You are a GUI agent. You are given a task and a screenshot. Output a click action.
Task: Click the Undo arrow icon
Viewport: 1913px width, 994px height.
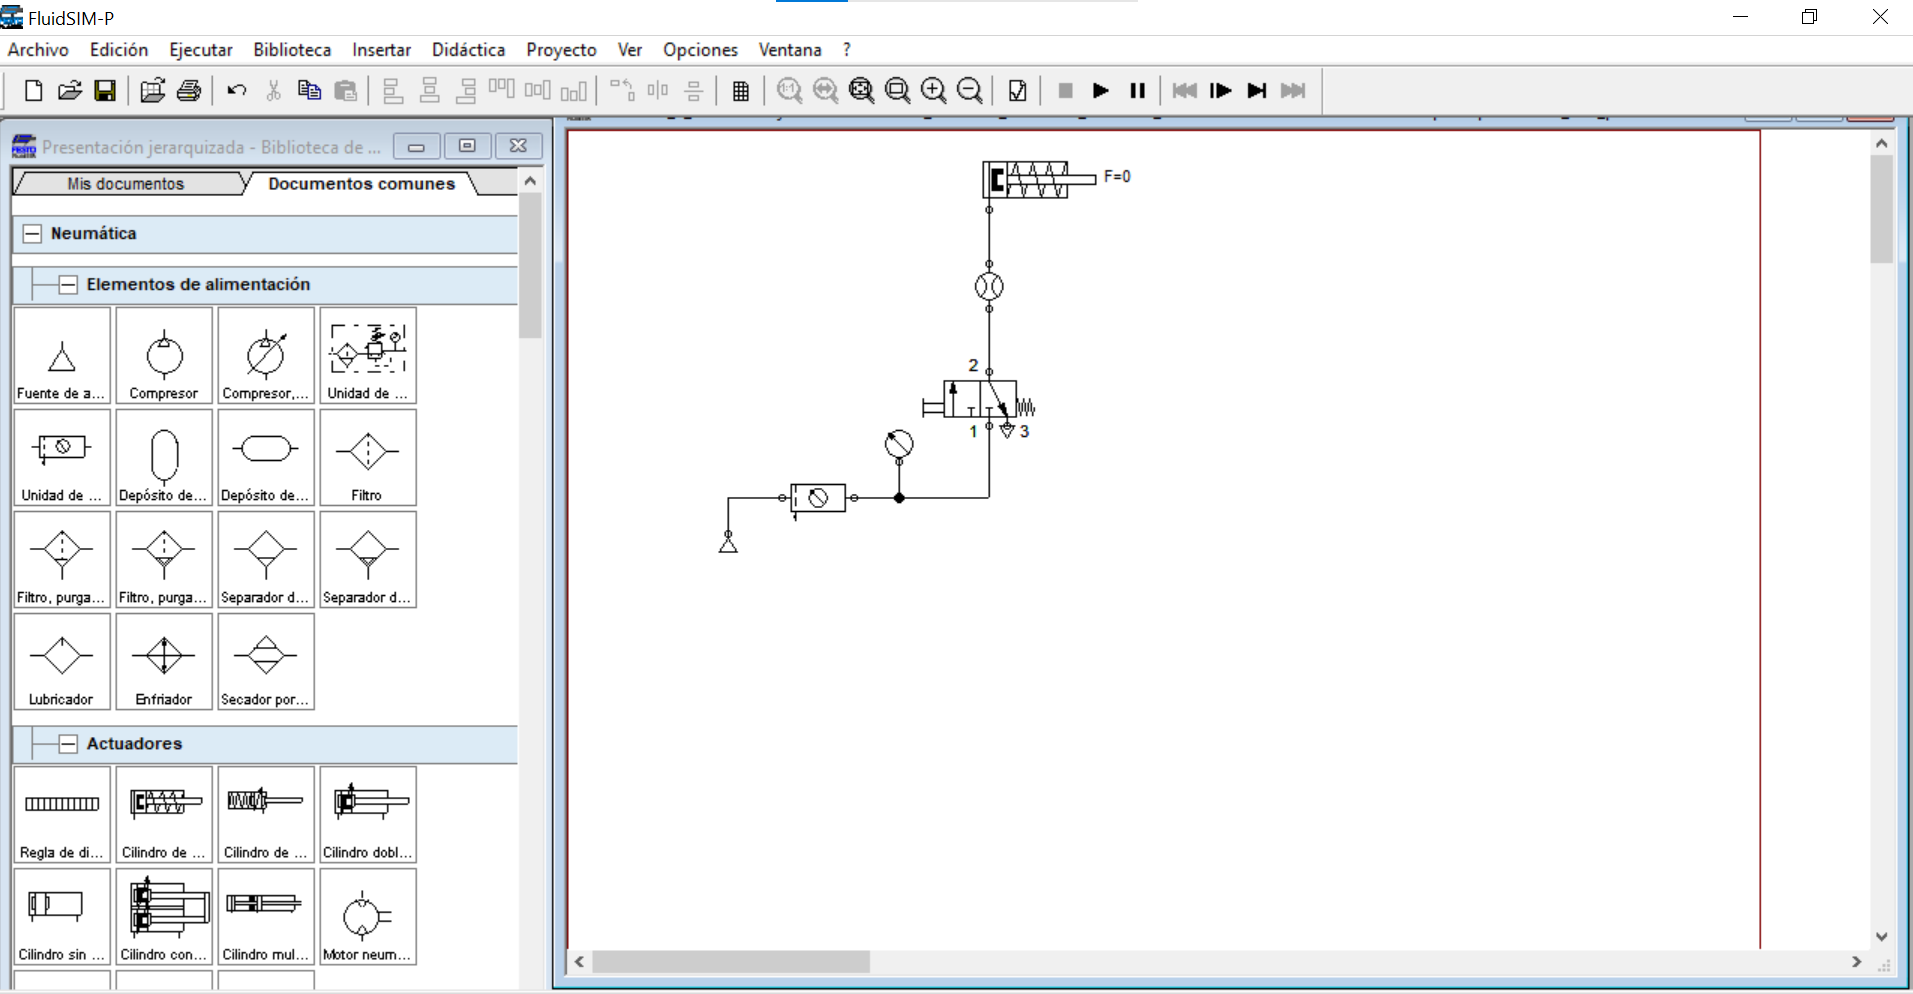pyautogui.click(x=237, y=91)
